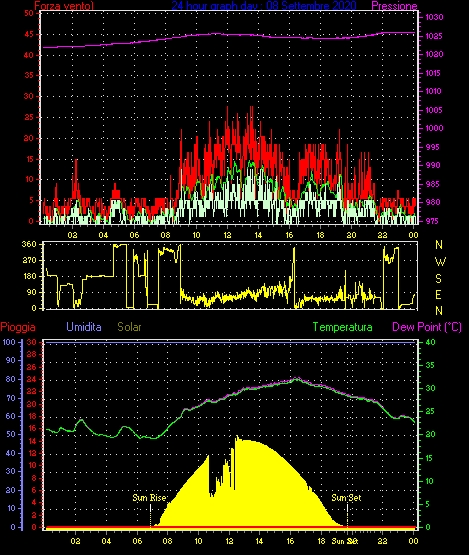Select the Umidita legend label

84,327
